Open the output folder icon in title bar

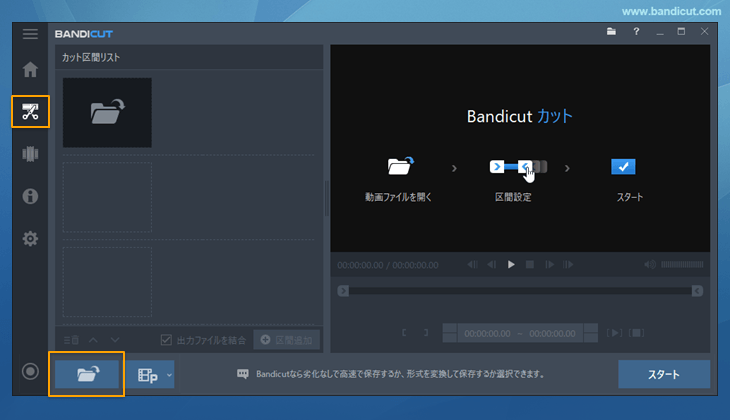pos(611,32)
